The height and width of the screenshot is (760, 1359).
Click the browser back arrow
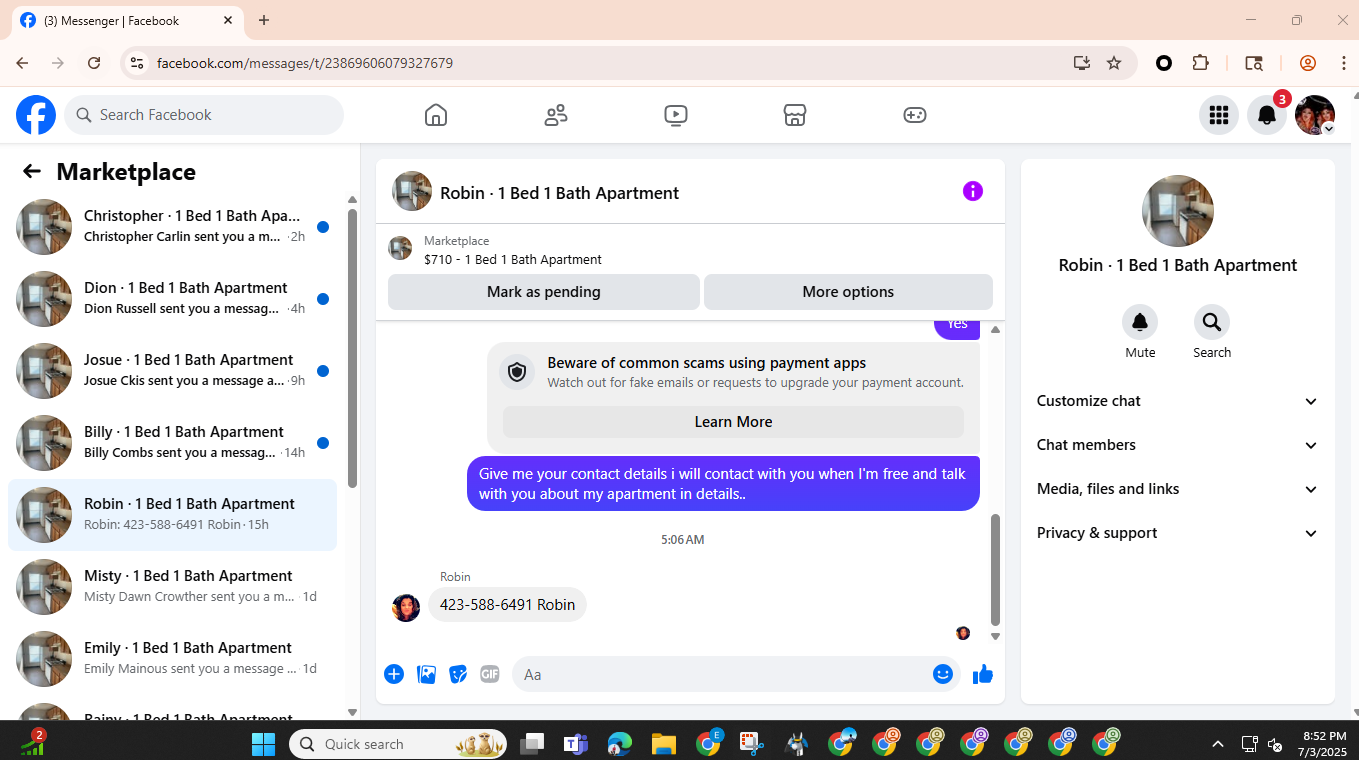22,63
